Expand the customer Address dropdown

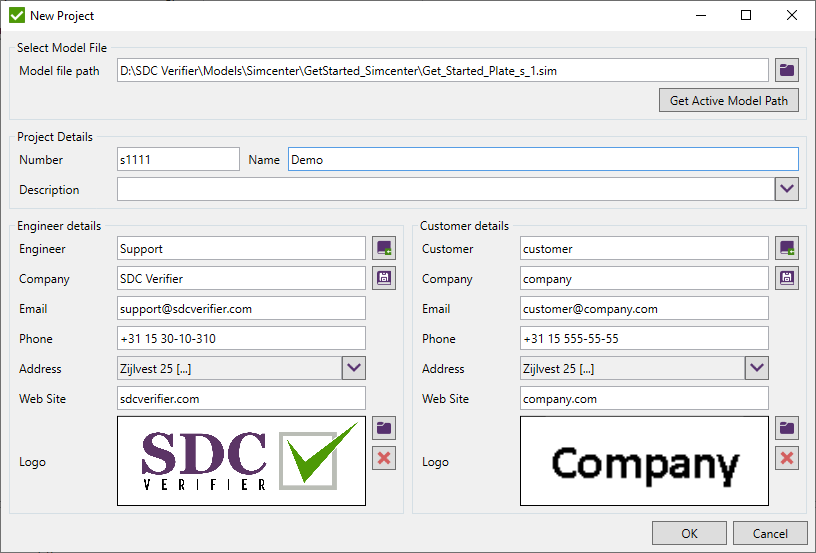(x=757, y=368)
